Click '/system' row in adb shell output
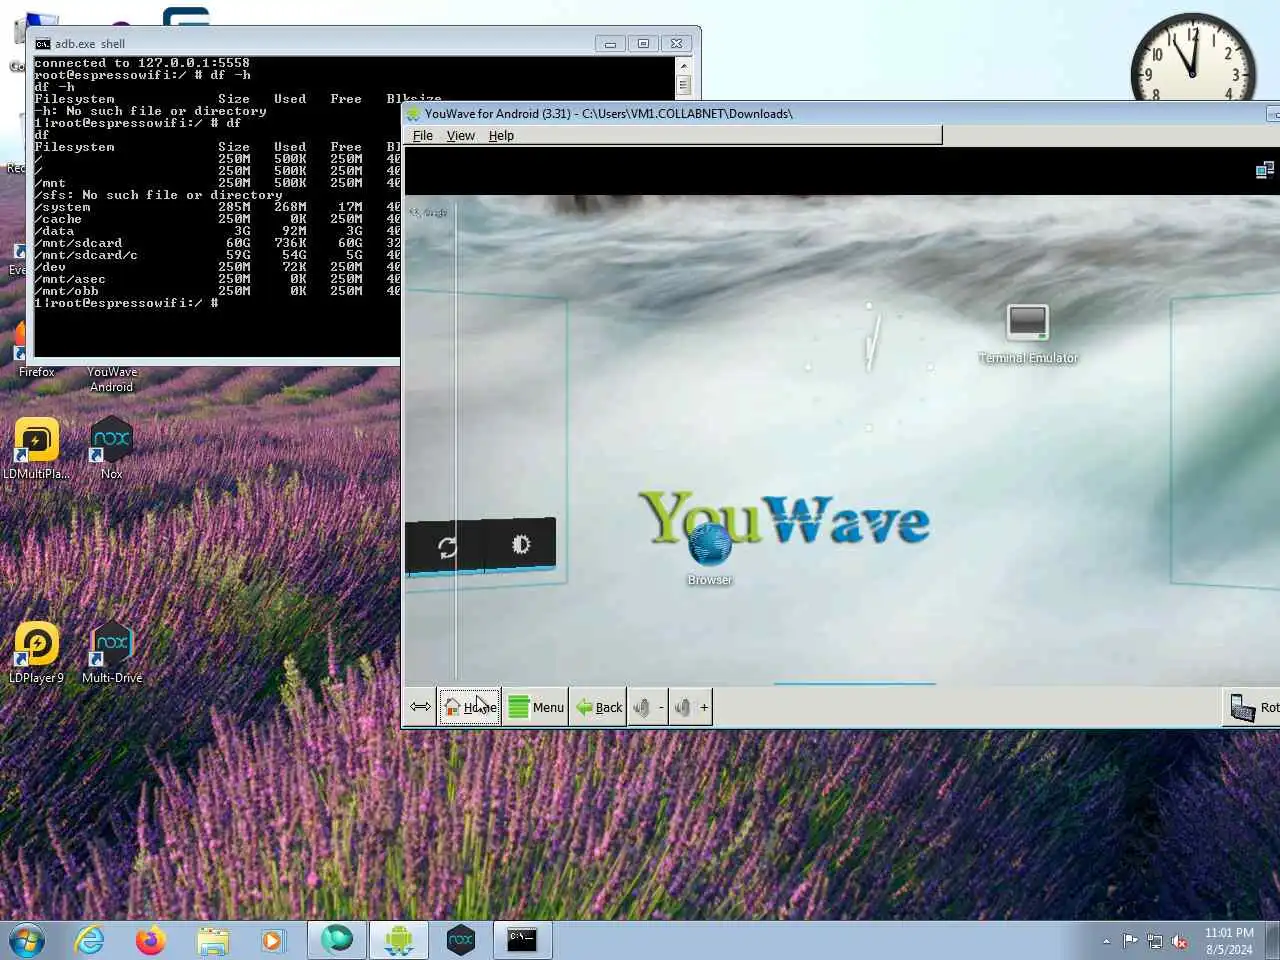The height and width of the screenshot is (960, 1280). pos(217,207)
